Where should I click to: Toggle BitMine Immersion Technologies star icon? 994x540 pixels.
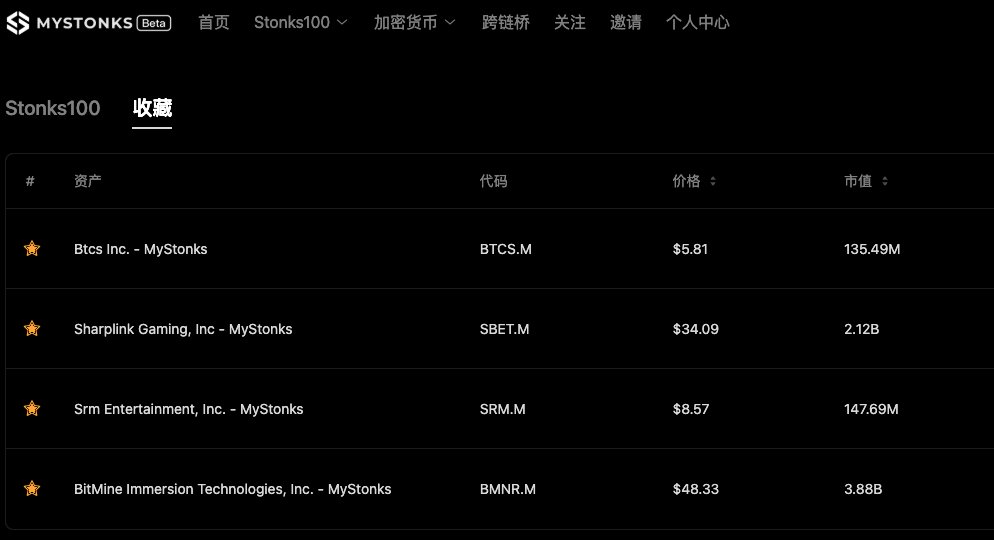(32, 488)
